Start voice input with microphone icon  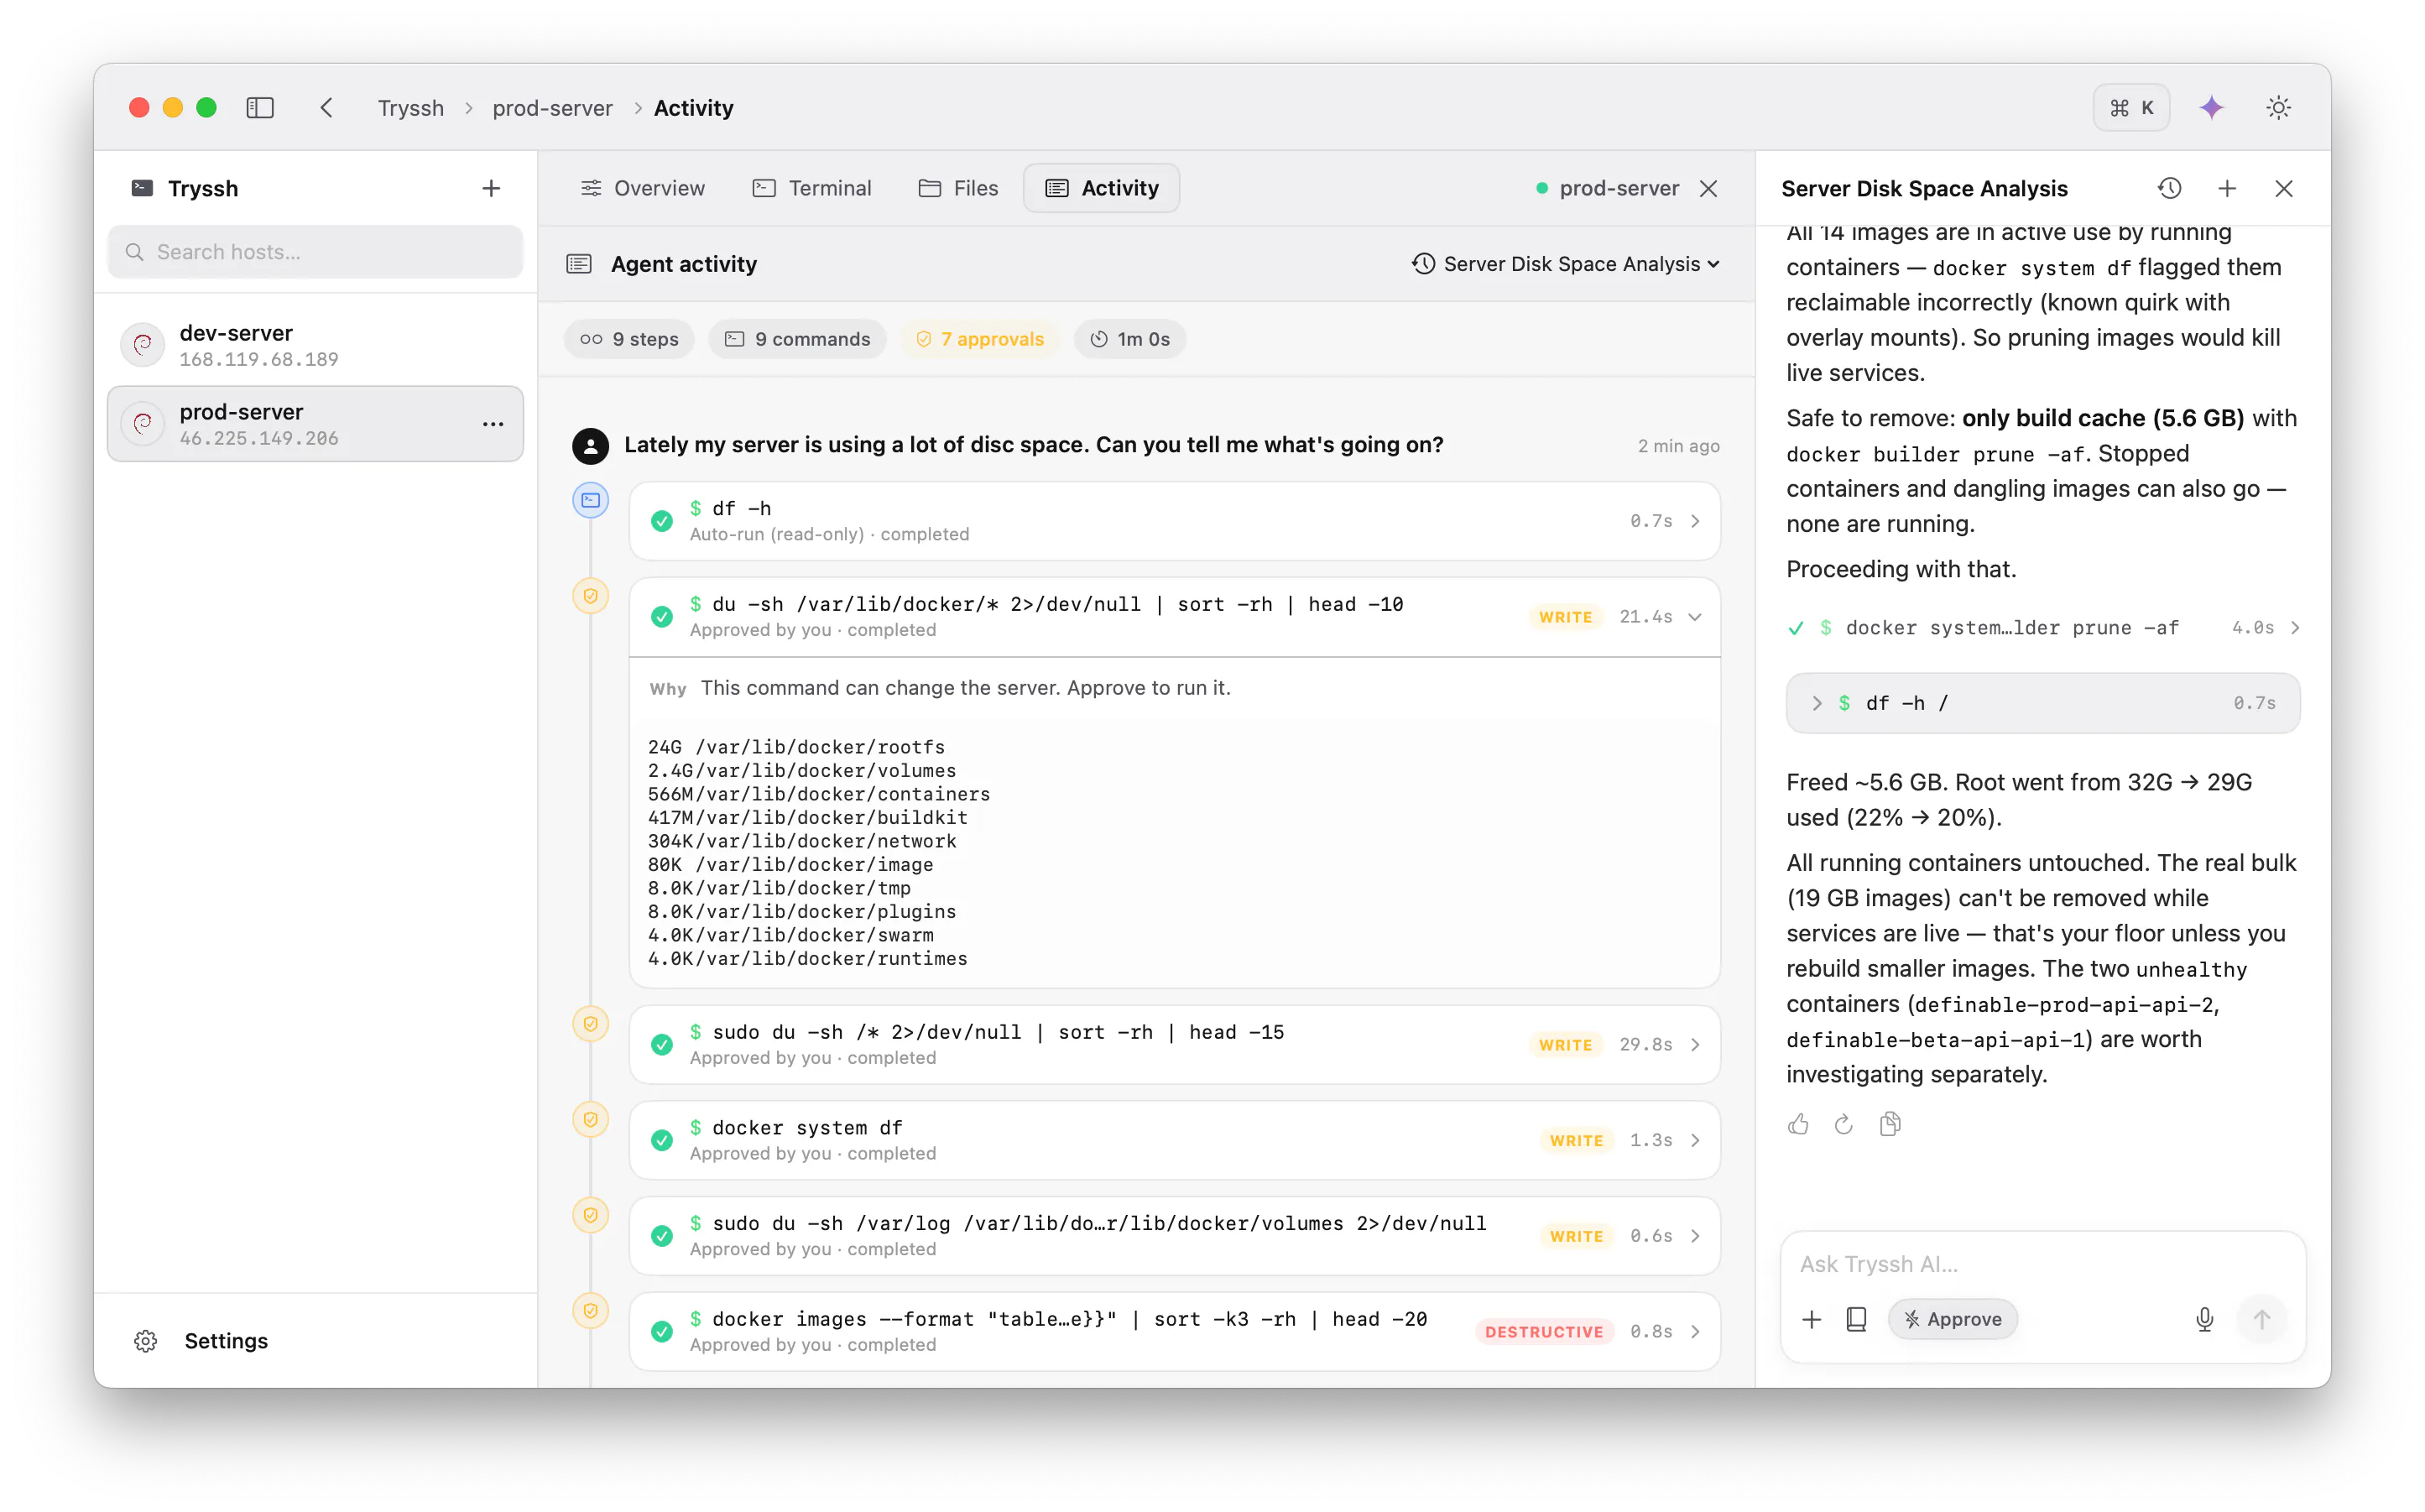tap(2204, 1319)
